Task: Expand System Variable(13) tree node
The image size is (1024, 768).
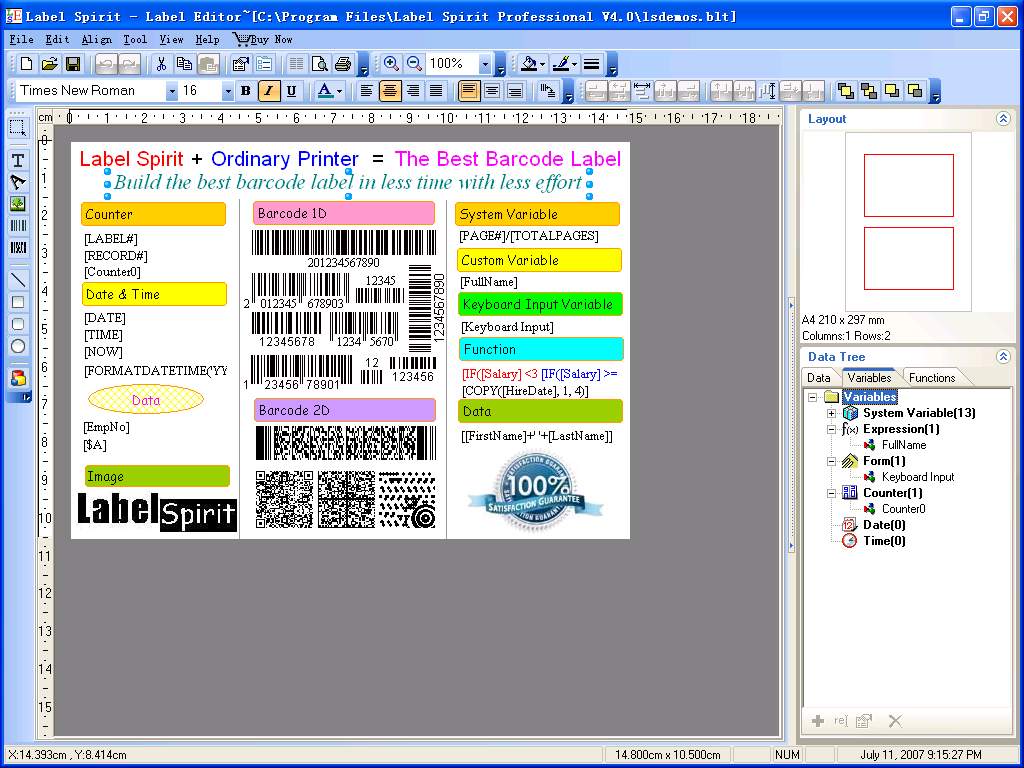Action: click(x=832, y=413)
